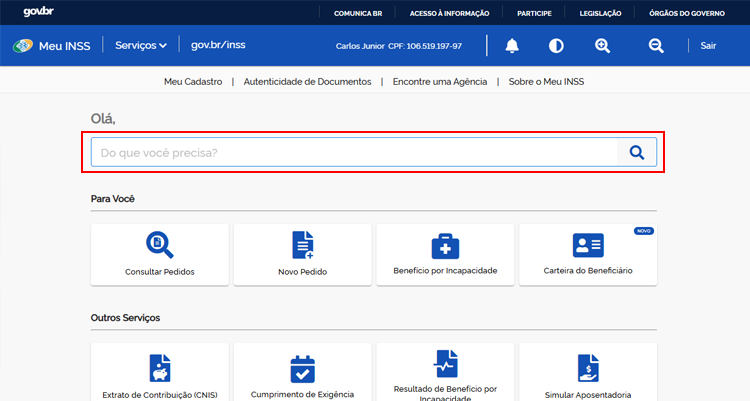Click the Cumprimento de Exigência calendar icon
The image size is (750, 401).
(303, 369)
